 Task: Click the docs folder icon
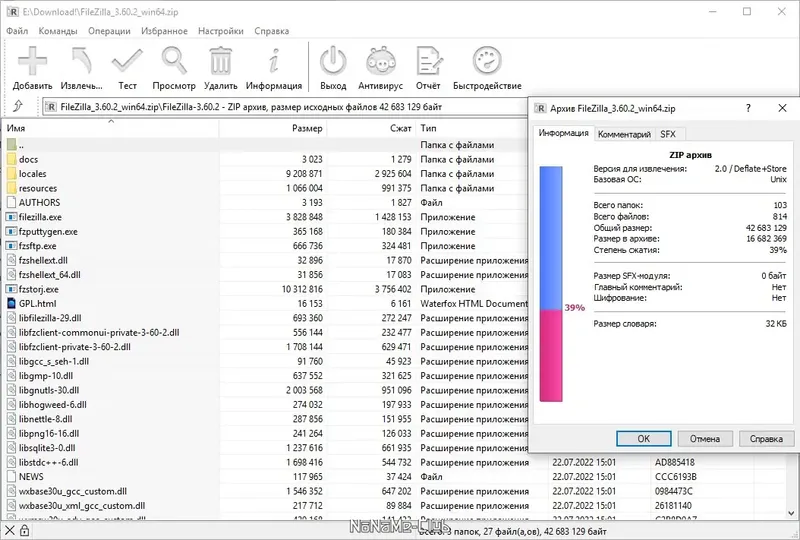(x=11, y=159)
